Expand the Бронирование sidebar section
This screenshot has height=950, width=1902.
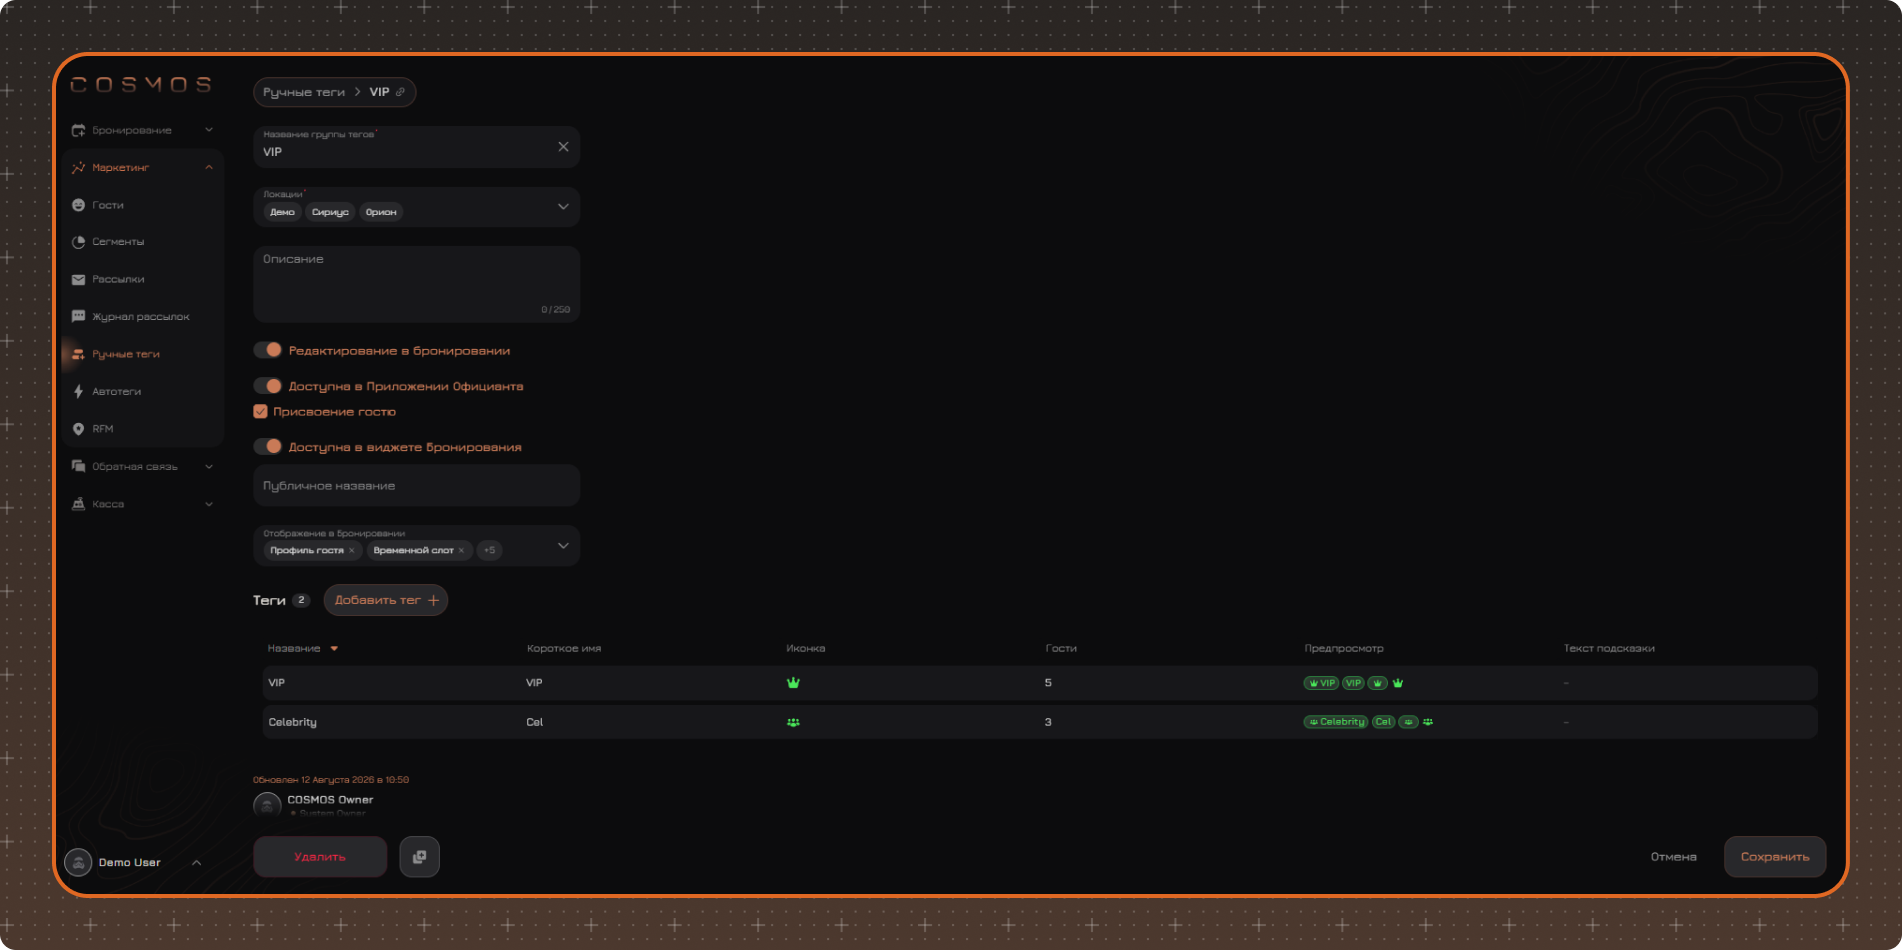point(209,130)
